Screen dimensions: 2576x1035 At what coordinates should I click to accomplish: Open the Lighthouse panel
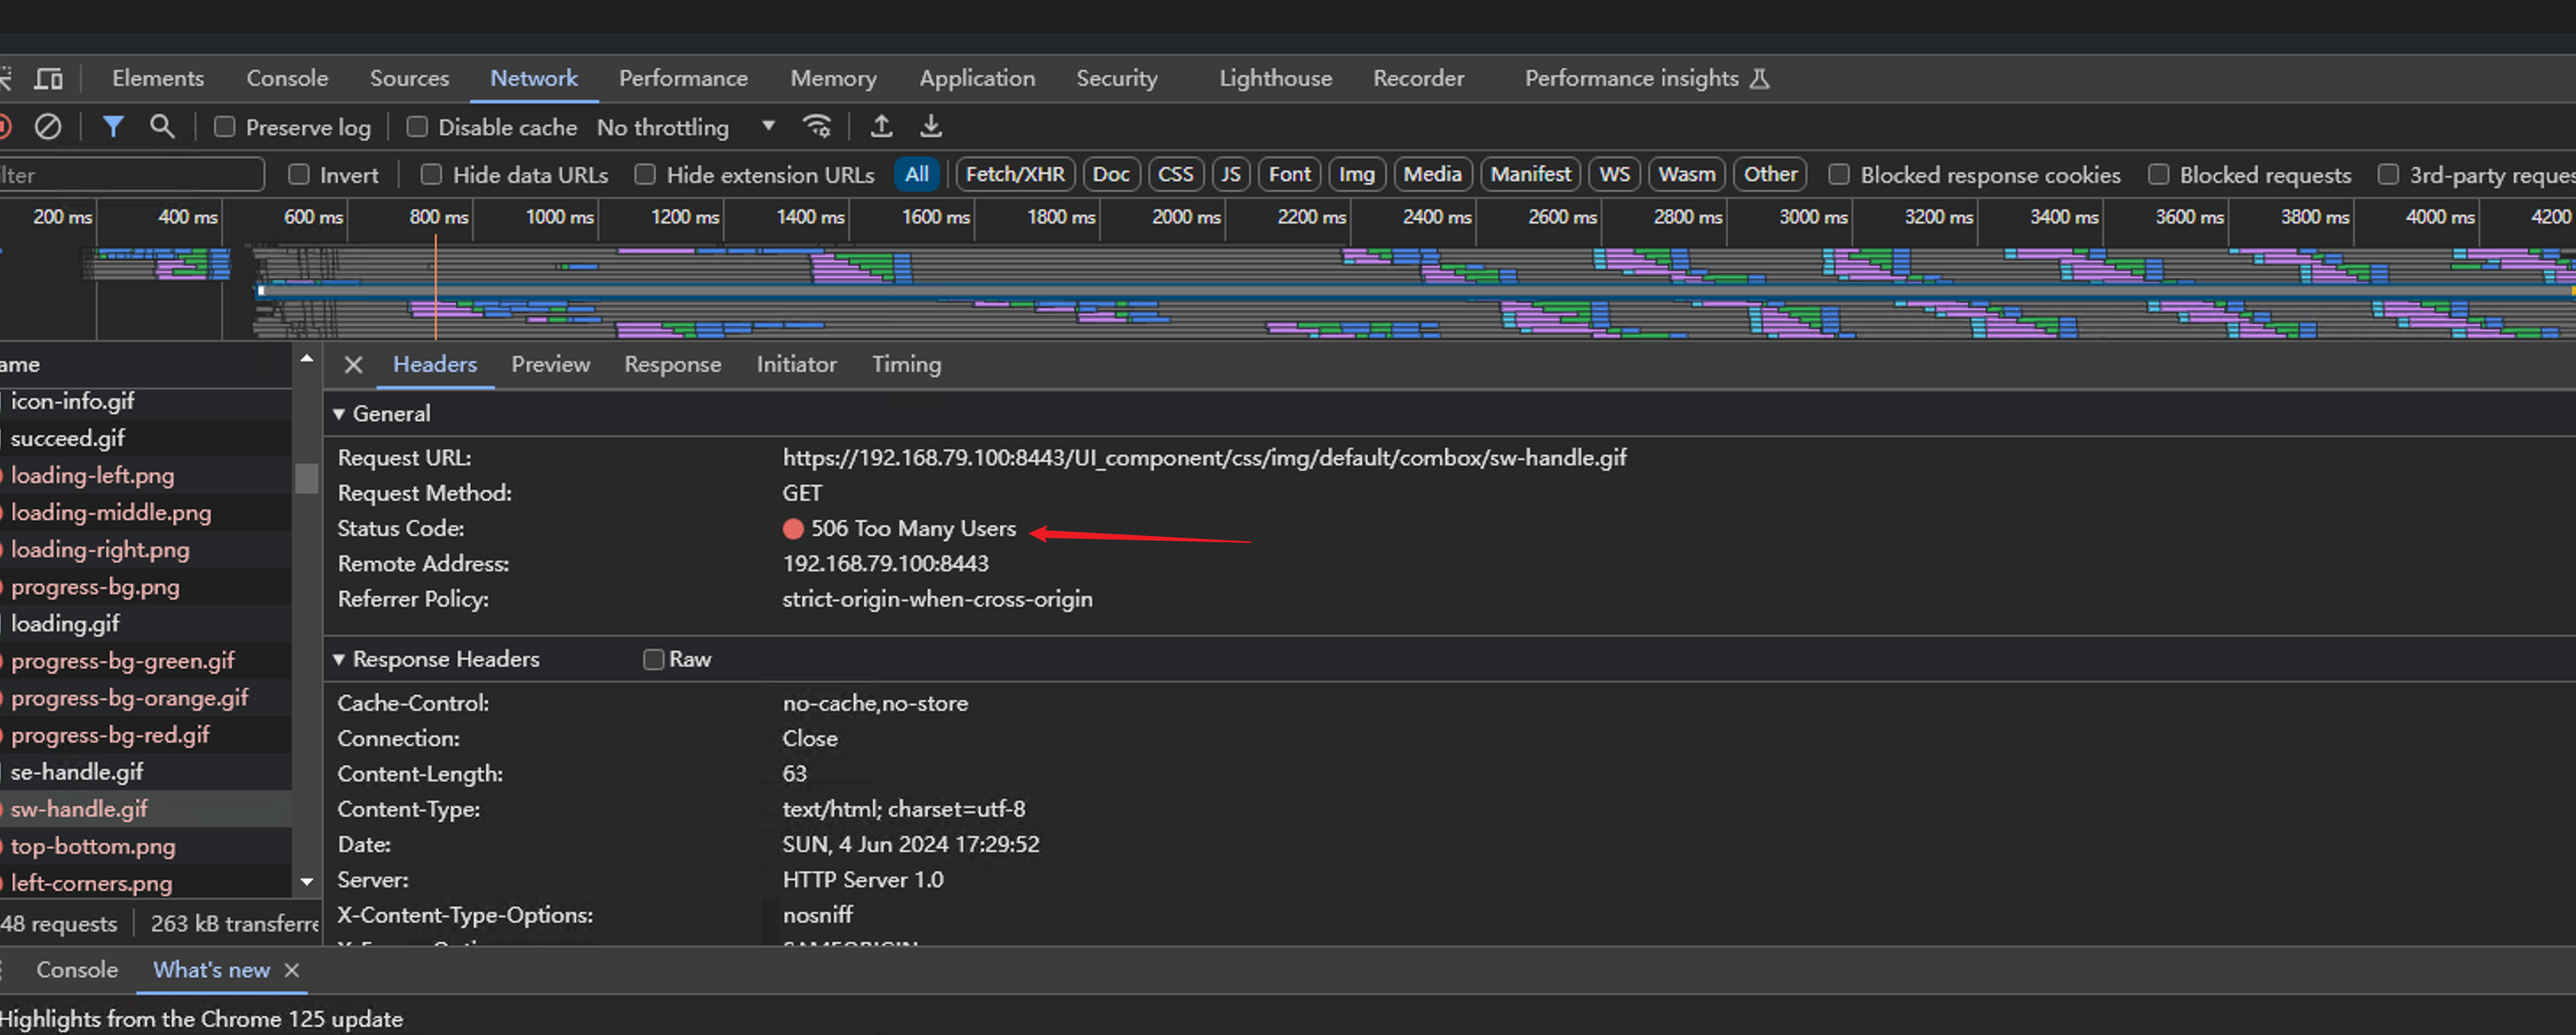(1275, 78)
